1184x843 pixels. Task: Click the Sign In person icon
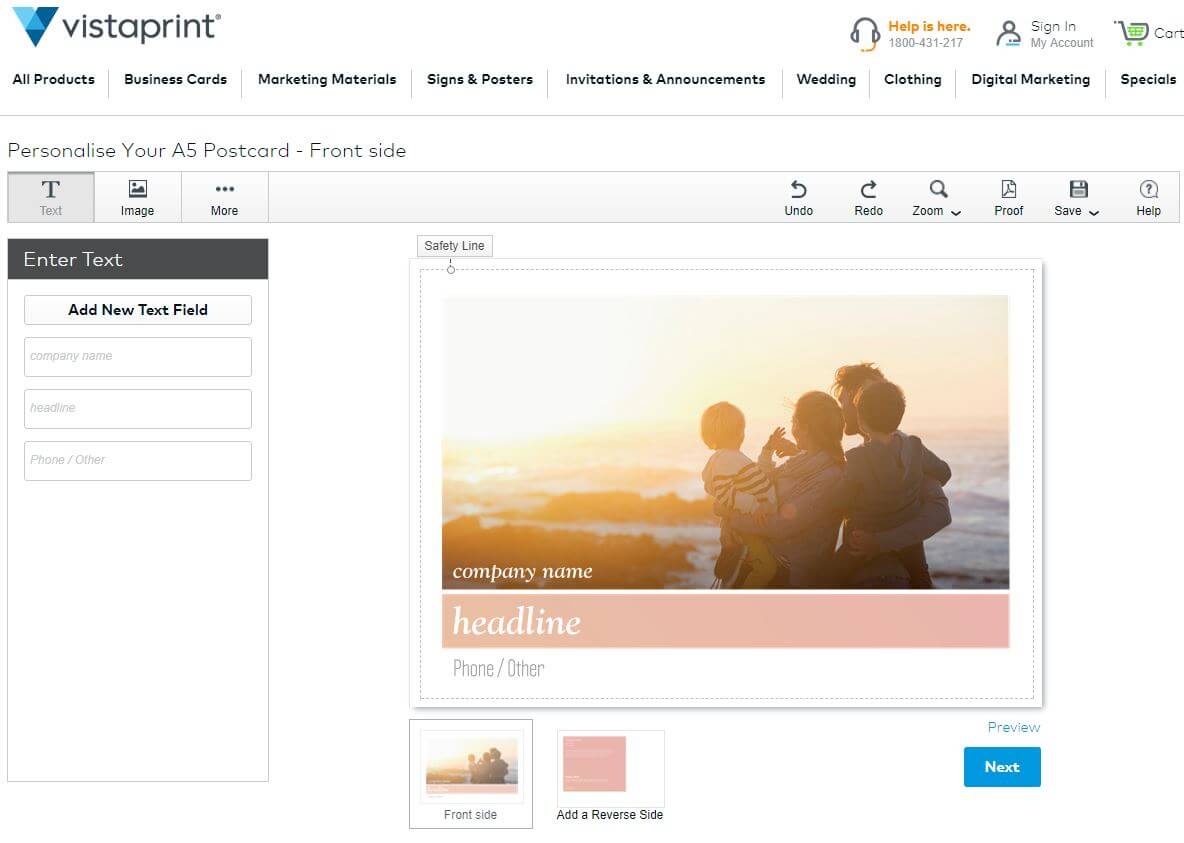point(1008,33)
